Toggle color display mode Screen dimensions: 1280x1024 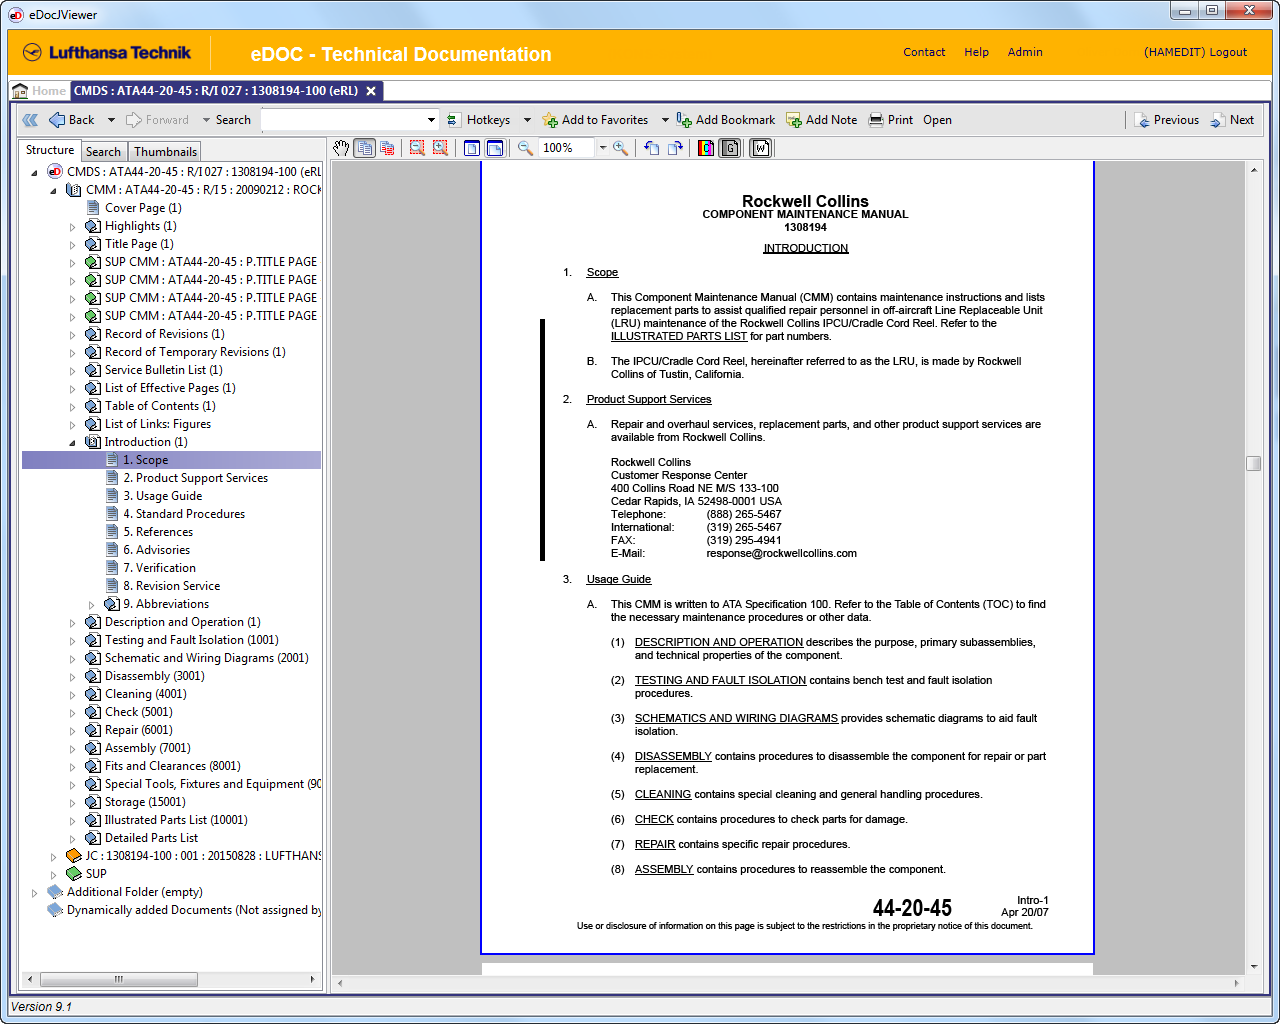[x=706, y=148]
